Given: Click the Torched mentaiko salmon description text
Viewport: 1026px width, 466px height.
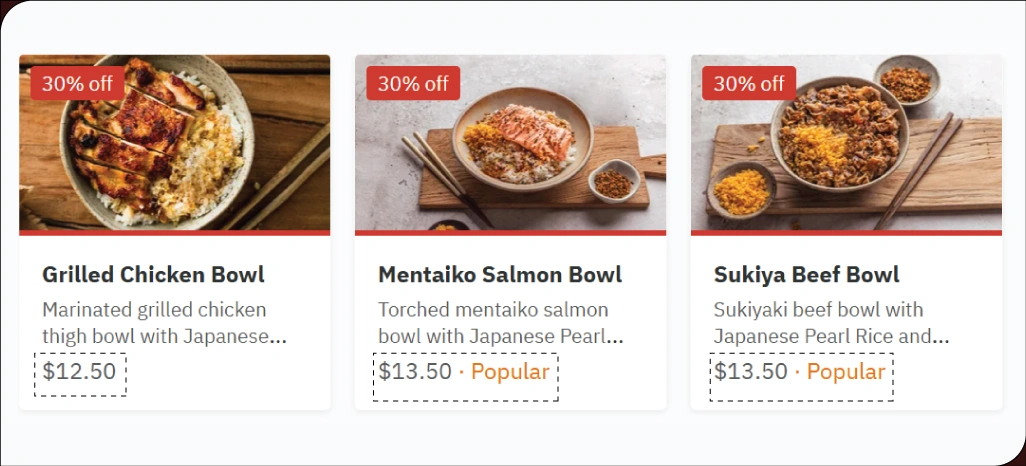Looking at the screenshot, I should point(500,323).
